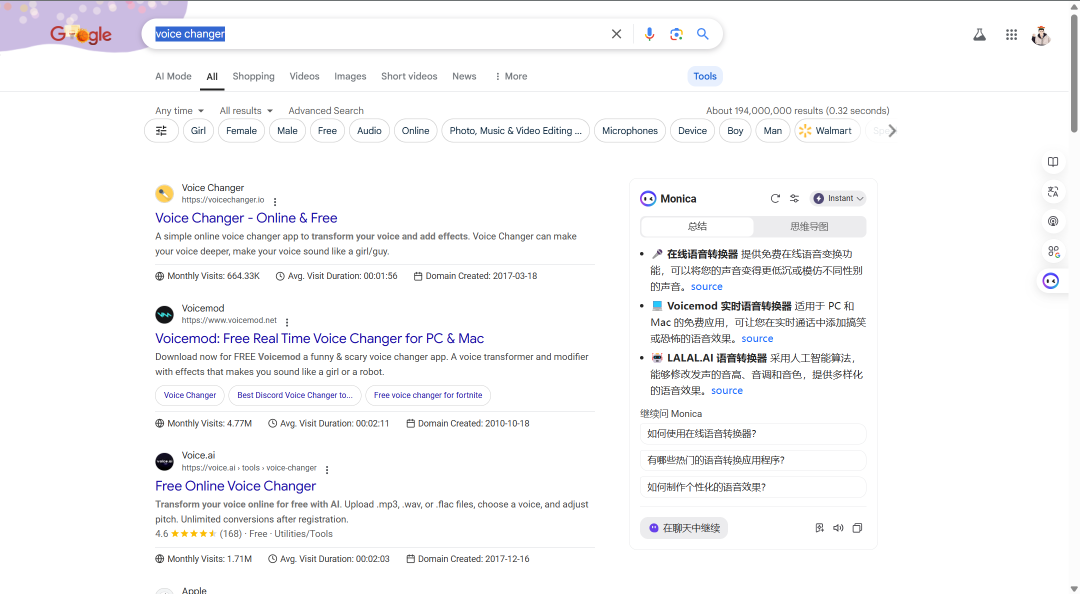Open Free voice changer for fortnite sitelink
This screenshot has width=1080, height=594.
coord(428,395)
